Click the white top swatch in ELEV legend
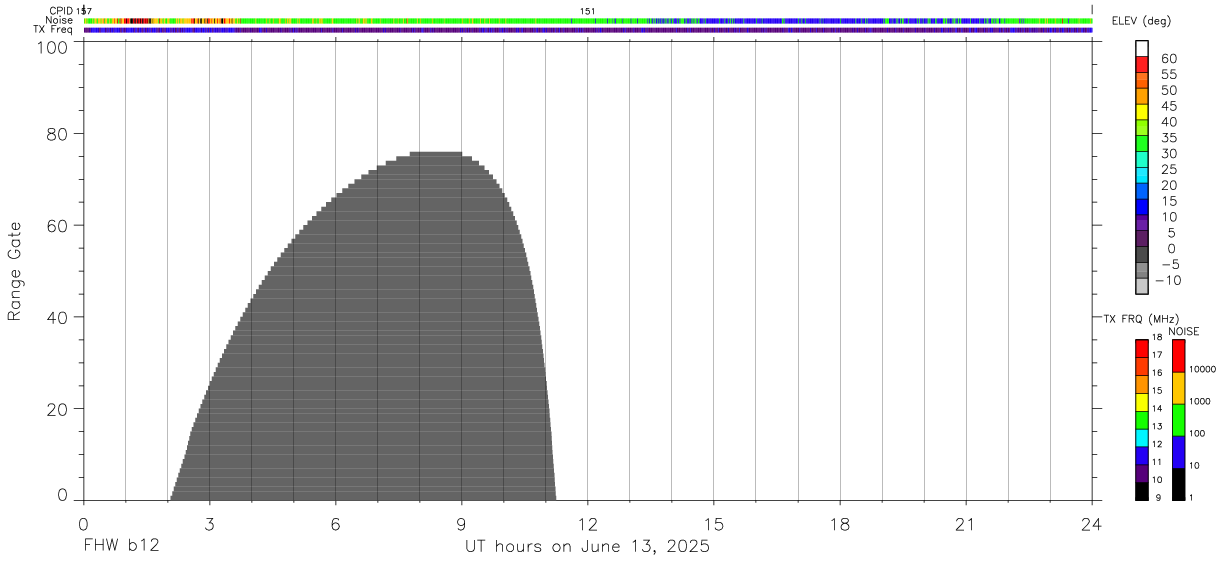 (x=1142, y=48)
